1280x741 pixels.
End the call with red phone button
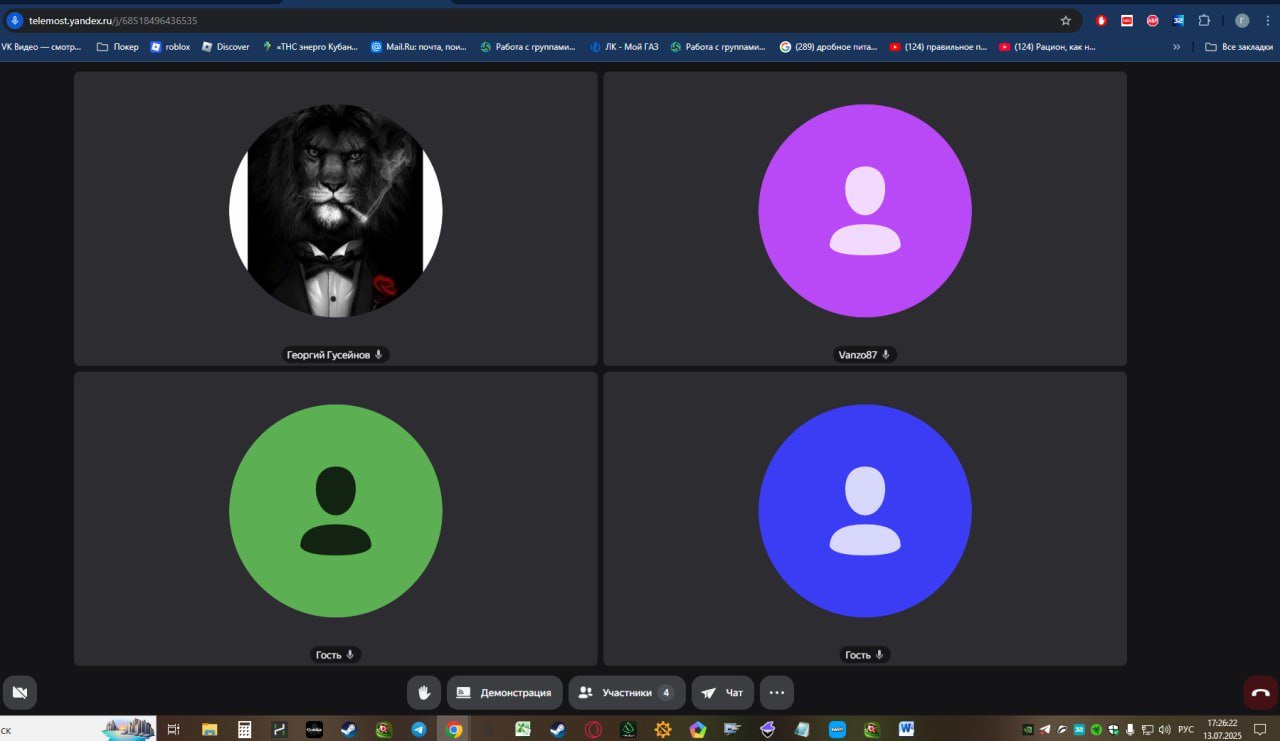click(x=1260, y=692)
